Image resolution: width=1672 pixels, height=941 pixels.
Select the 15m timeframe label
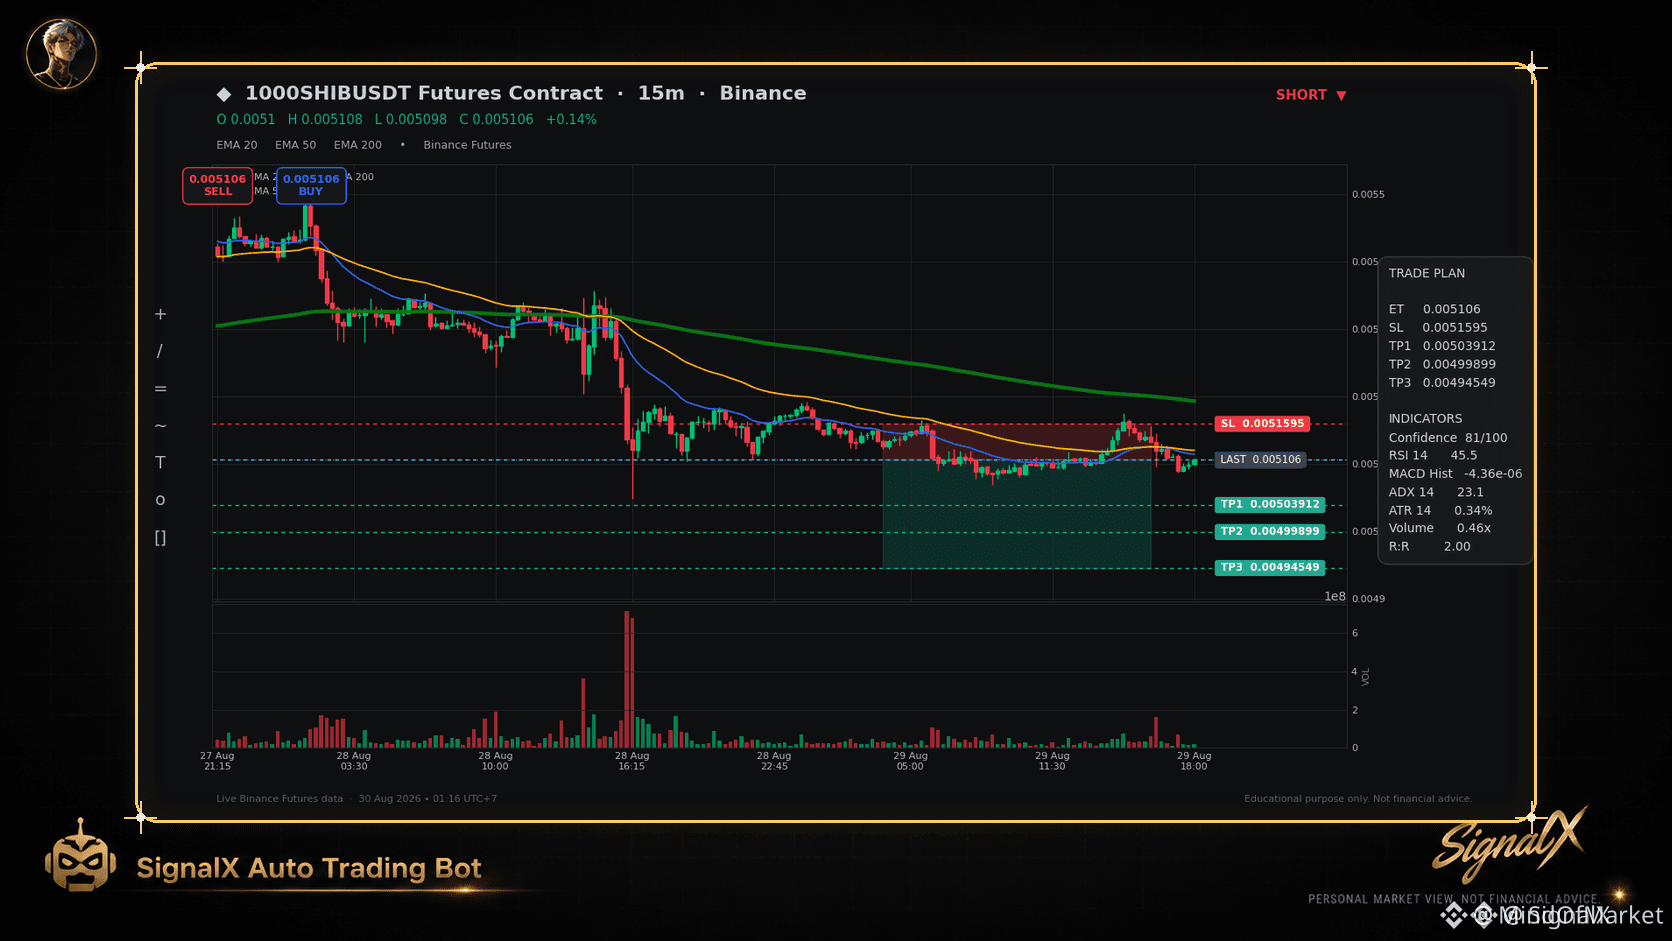tap(661, 93)
